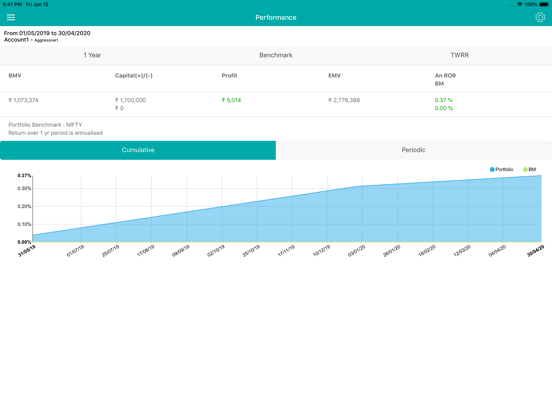The width and height of the screenshot is (552, 414).
Task: Click the Portfolio Benchmark : NIFTY note
Action: [x=45, y=125]
